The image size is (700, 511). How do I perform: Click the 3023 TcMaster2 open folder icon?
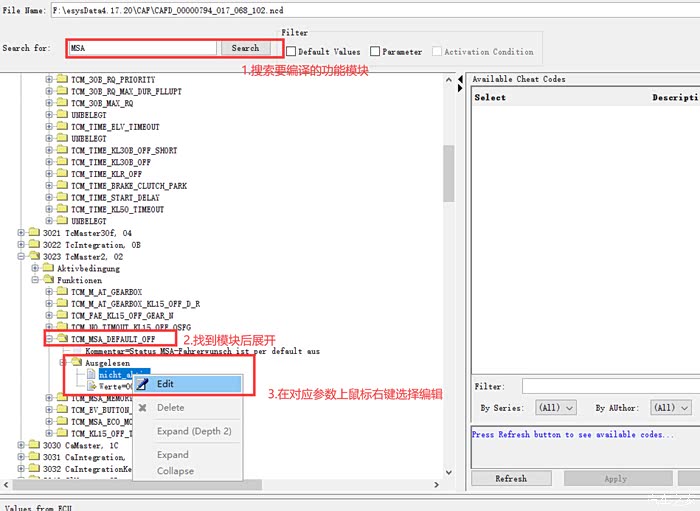[x=34, y=257]
